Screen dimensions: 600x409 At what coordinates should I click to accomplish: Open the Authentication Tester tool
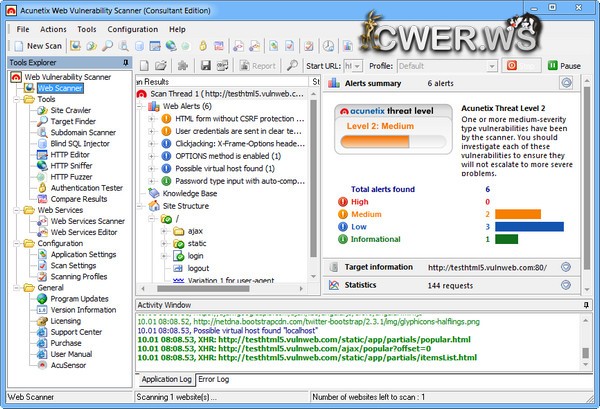(86, 188)
